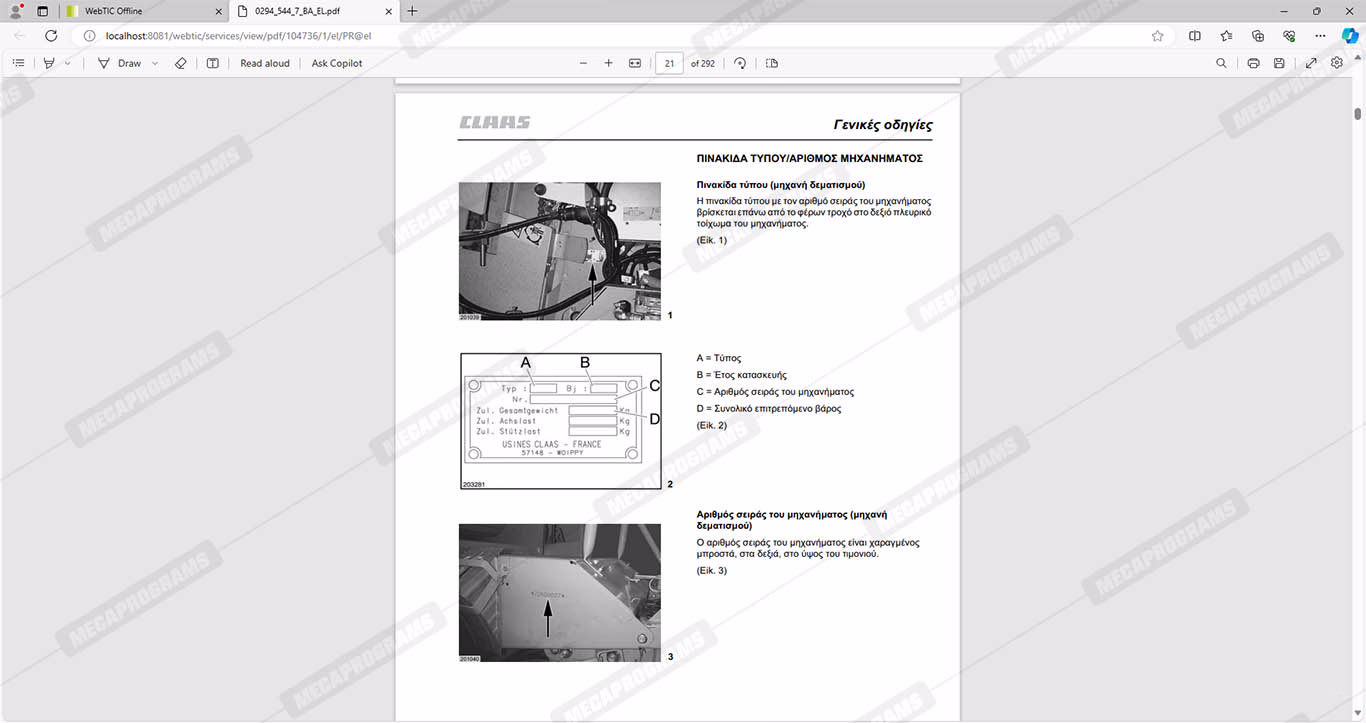Viewport: 1366px width, 723px height.
Task: Open the Copilot sidebar
Action: click(x=1350, y=36)
